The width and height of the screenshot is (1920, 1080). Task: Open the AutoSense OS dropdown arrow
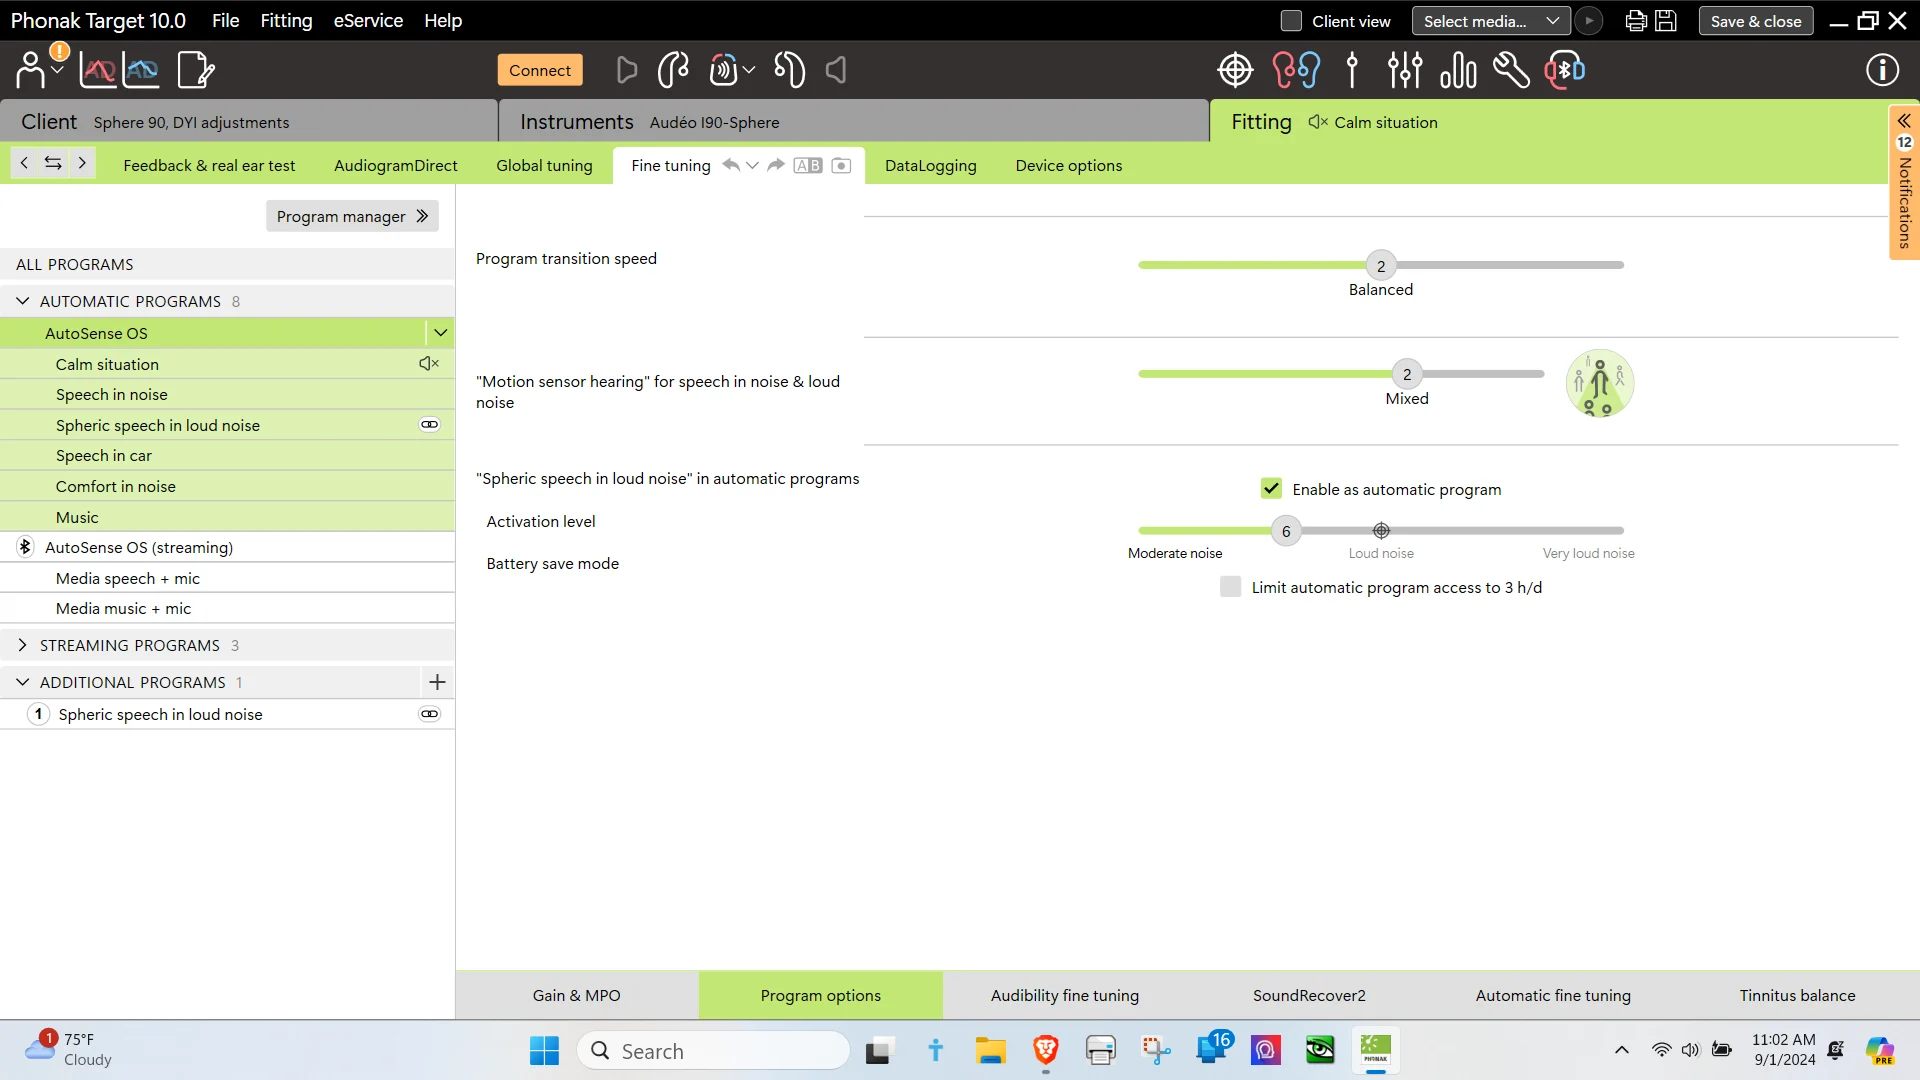point(440,333)
